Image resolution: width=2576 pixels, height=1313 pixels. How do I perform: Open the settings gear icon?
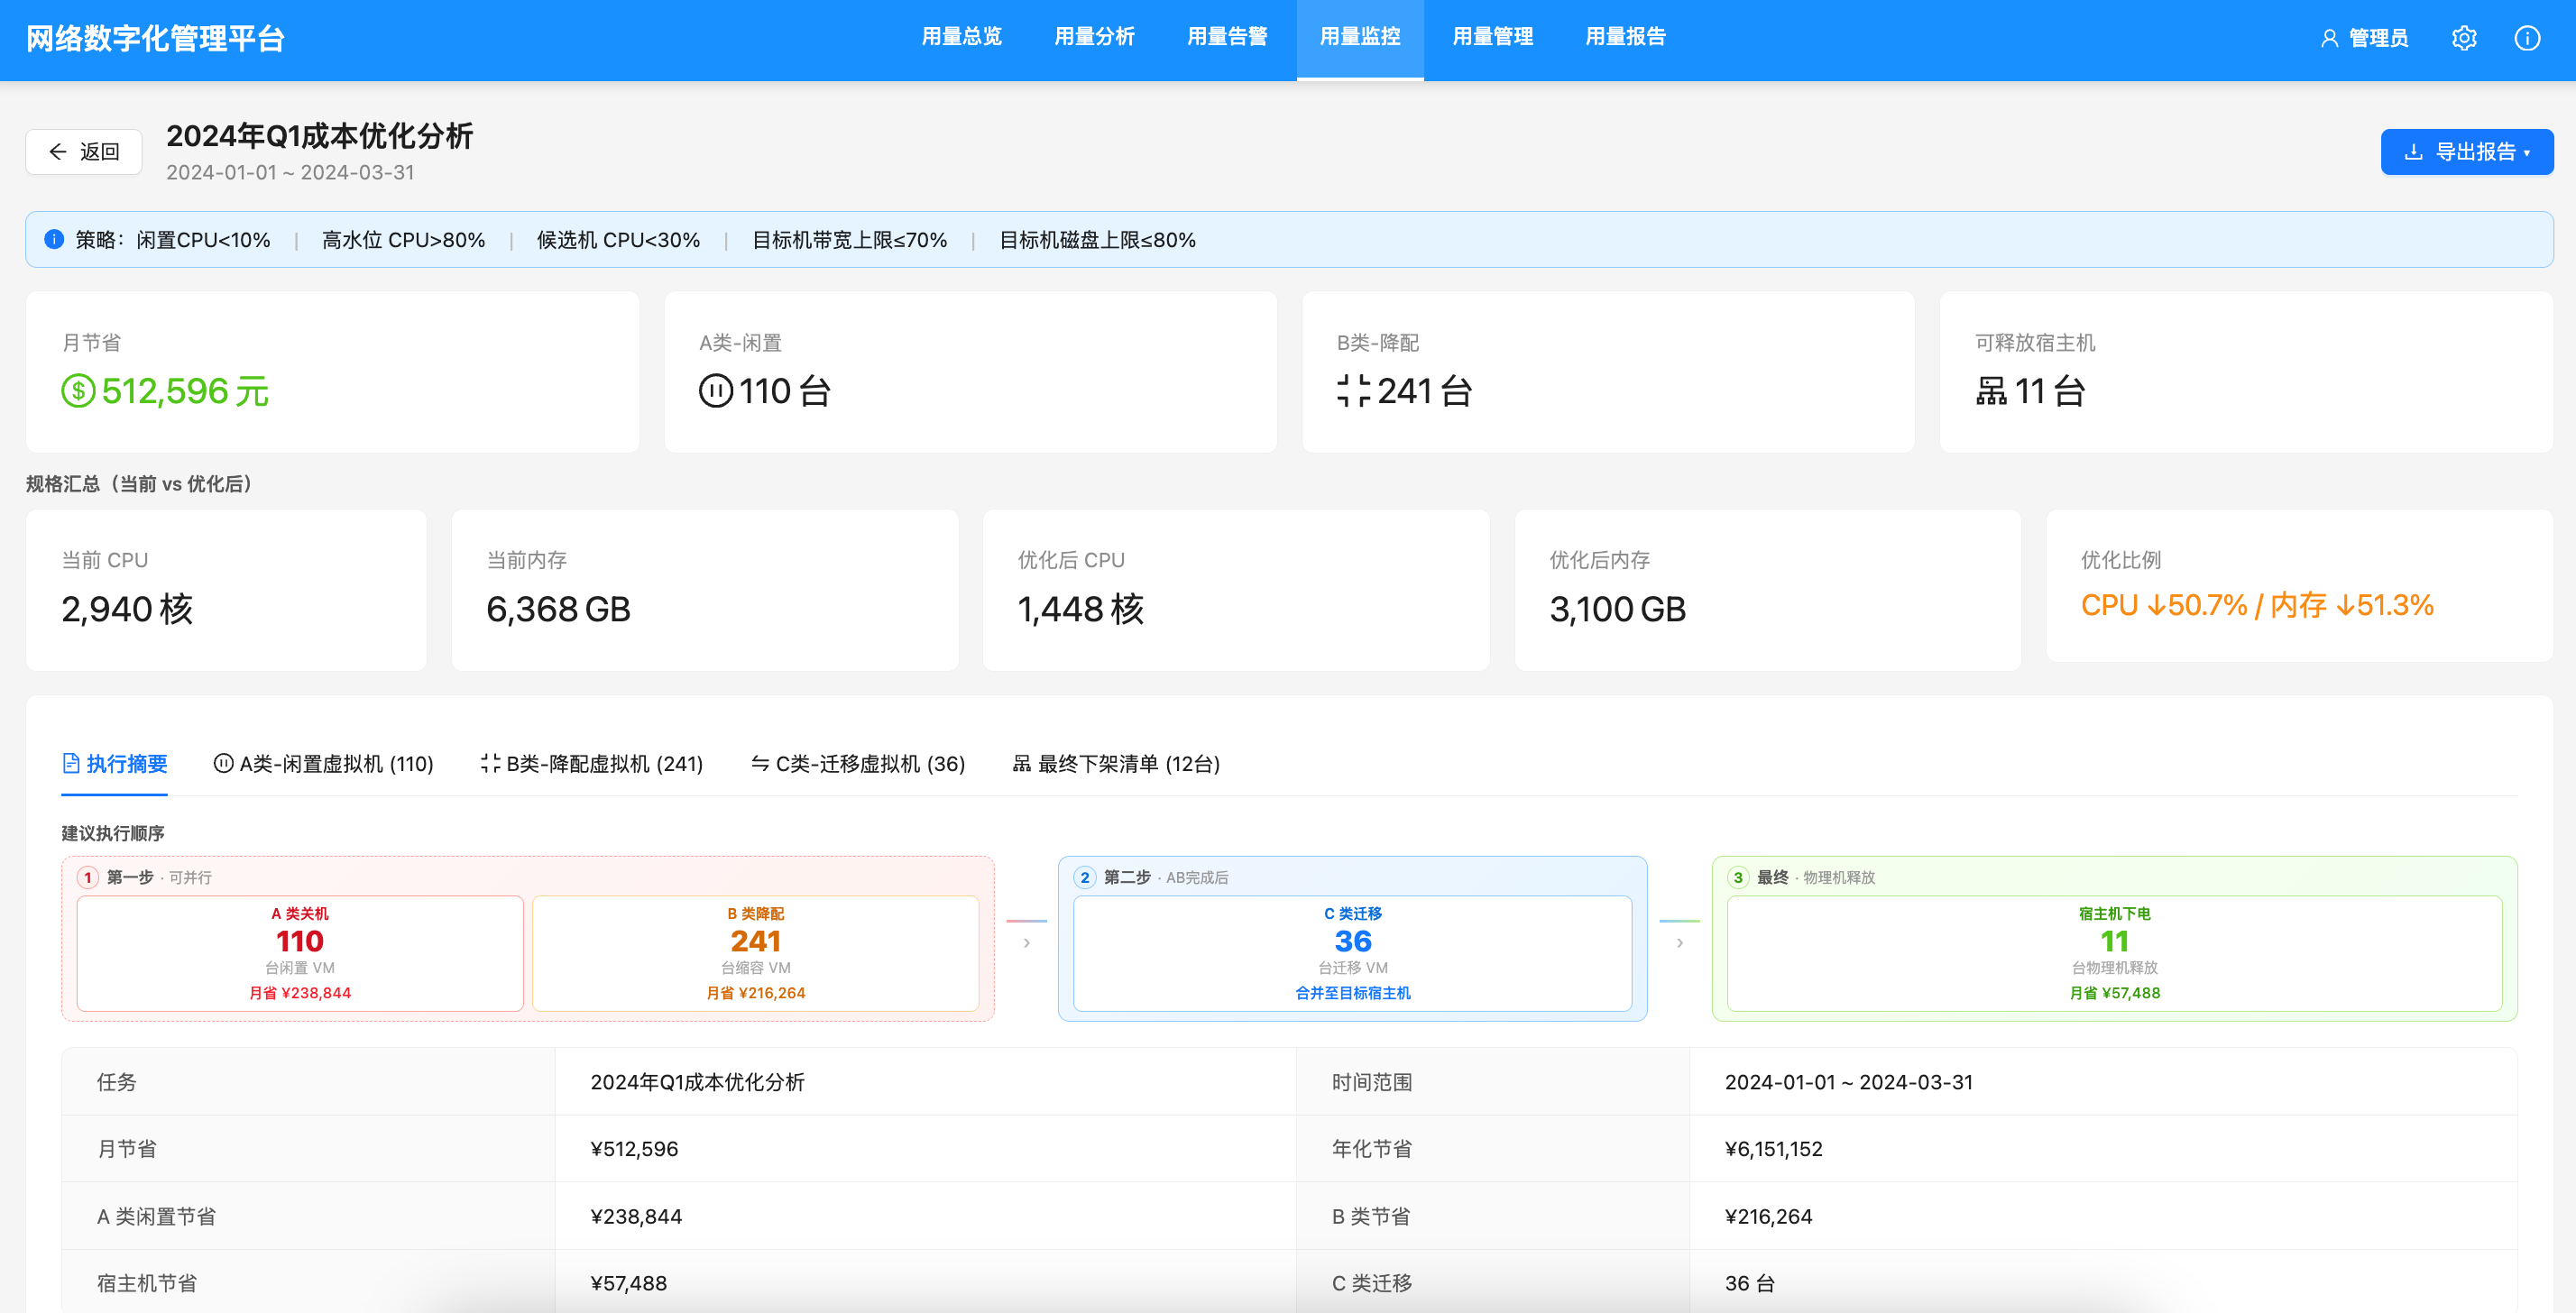(x=2464, y=38)
